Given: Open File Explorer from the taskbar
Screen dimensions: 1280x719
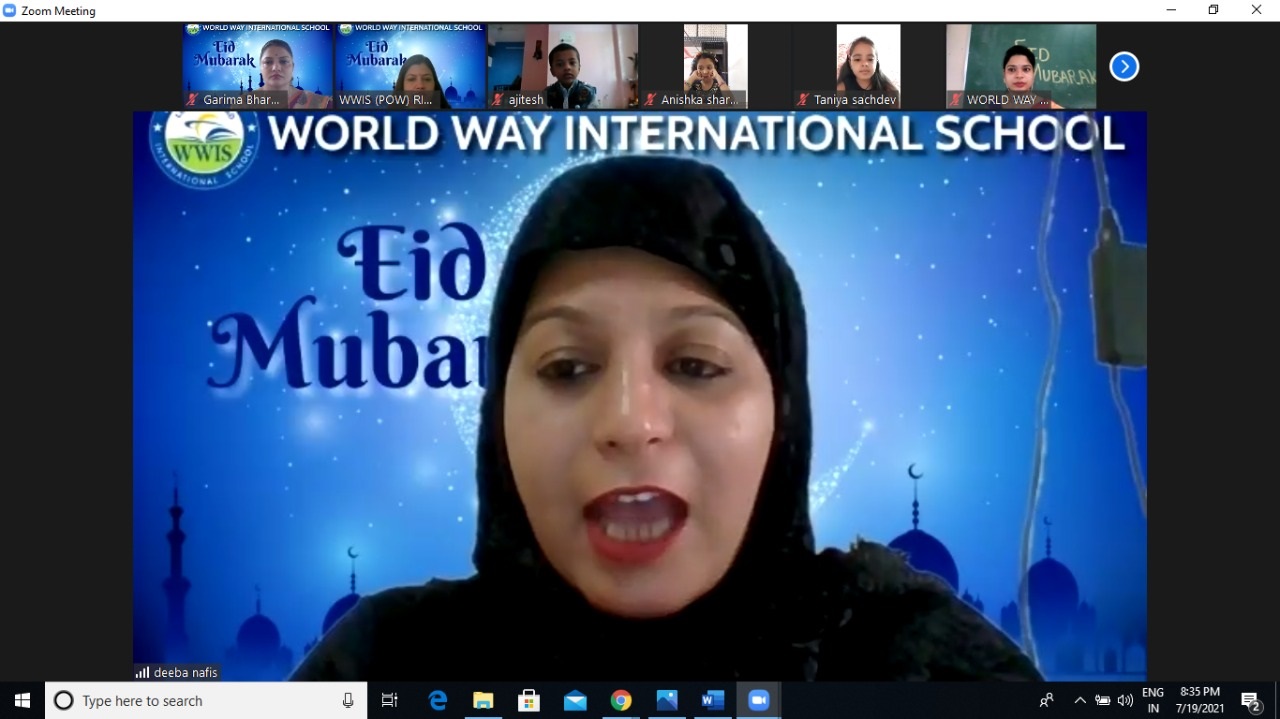Looking at the screenshot, I should 483,701.
